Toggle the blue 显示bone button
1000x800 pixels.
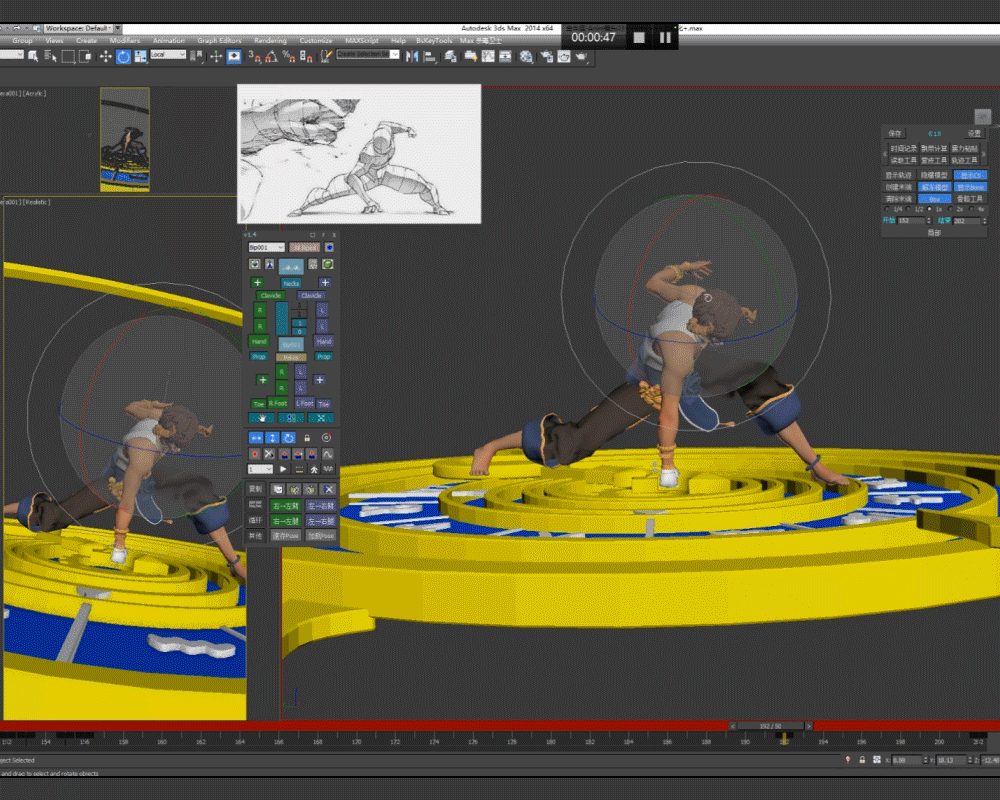971,188
